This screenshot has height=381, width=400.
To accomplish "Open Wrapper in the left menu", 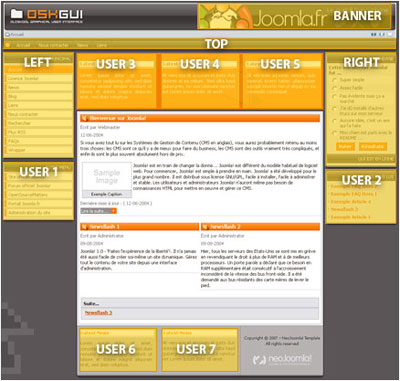I will click(x=39, y=150).
